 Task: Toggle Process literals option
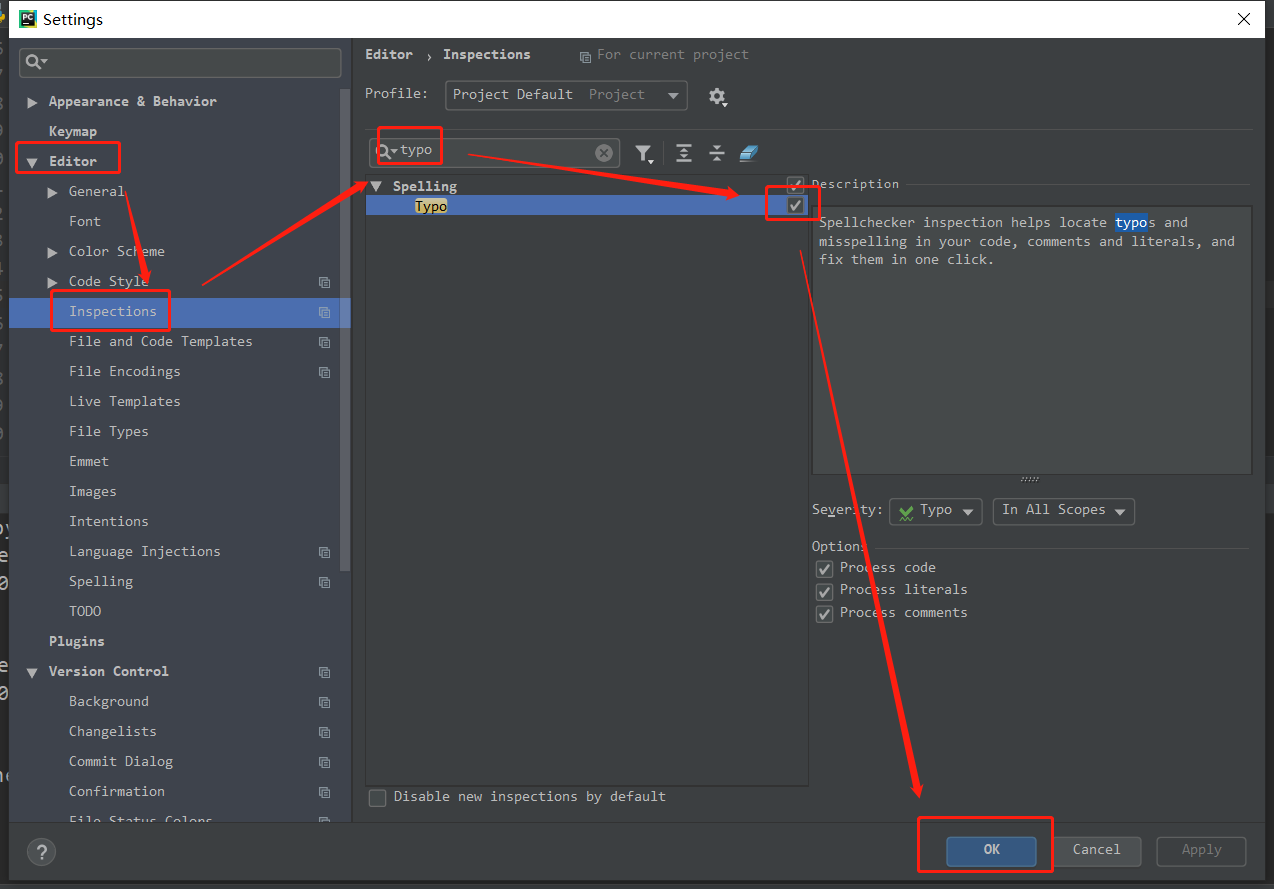coord(824,591)
